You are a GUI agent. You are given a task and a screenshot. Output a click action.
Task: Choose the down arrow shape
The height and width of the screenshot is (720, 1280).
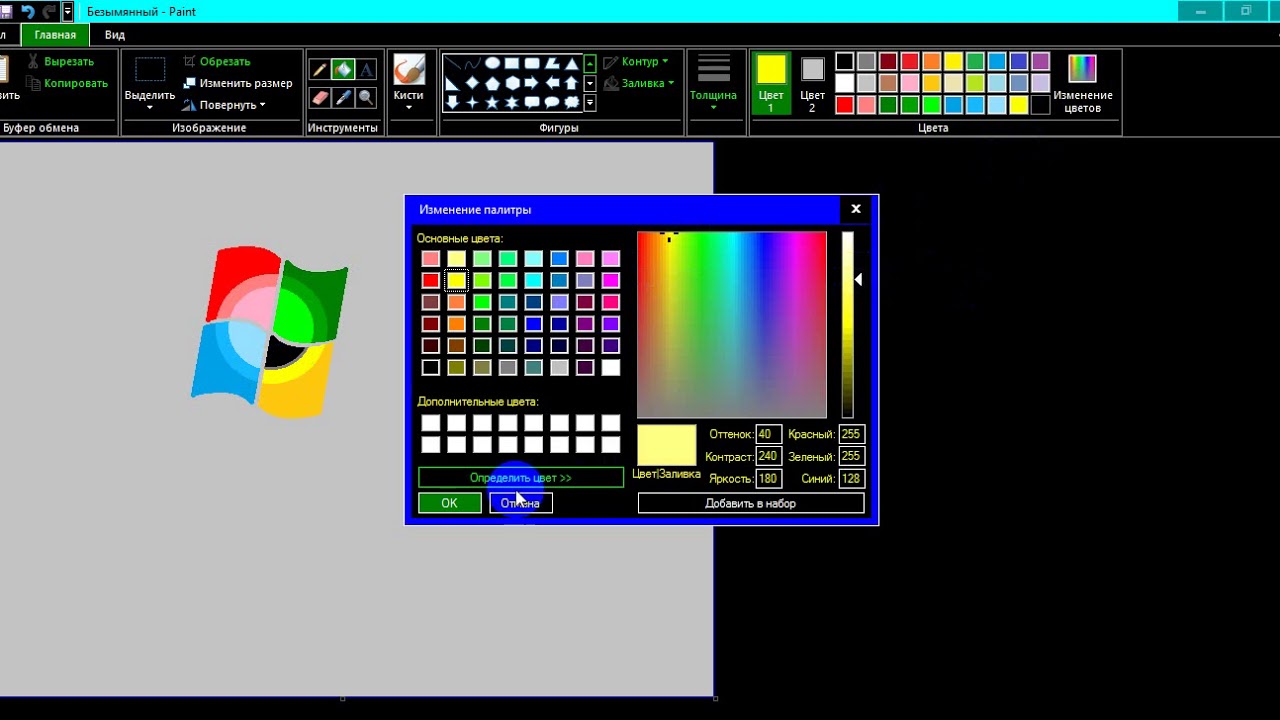point(452,102)
